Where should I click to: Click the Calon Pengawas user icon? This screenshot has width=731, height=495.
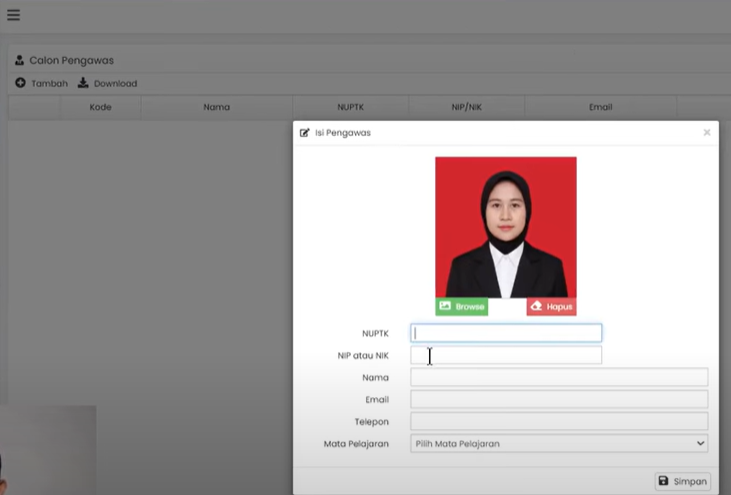tap(19, 60)
